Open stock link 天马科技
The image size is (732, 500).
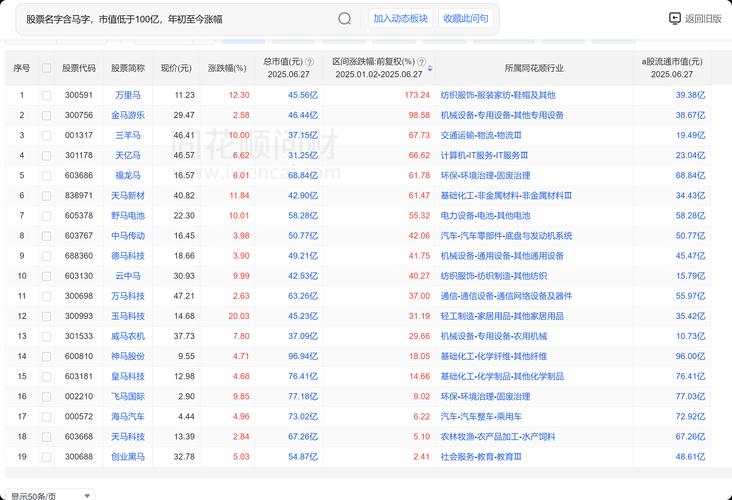[x=128, y=437]
